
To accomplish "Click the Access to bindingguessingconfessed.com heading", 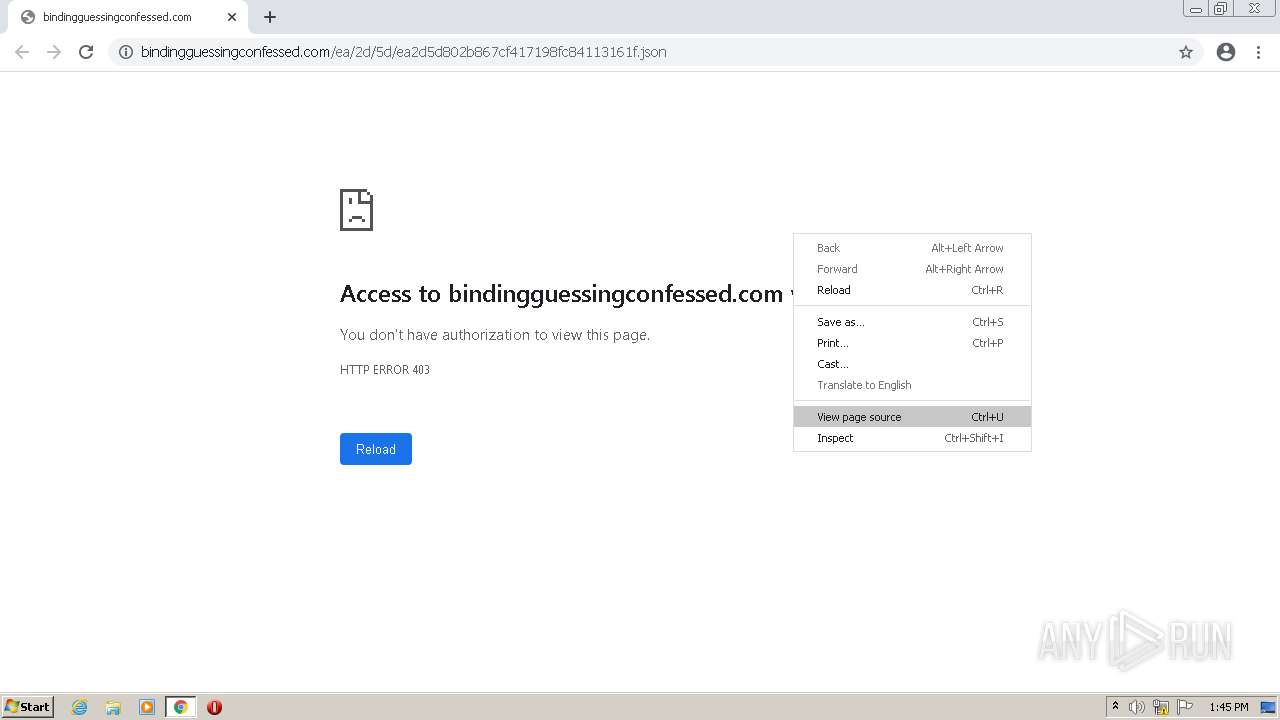I will tap(566, 294).
